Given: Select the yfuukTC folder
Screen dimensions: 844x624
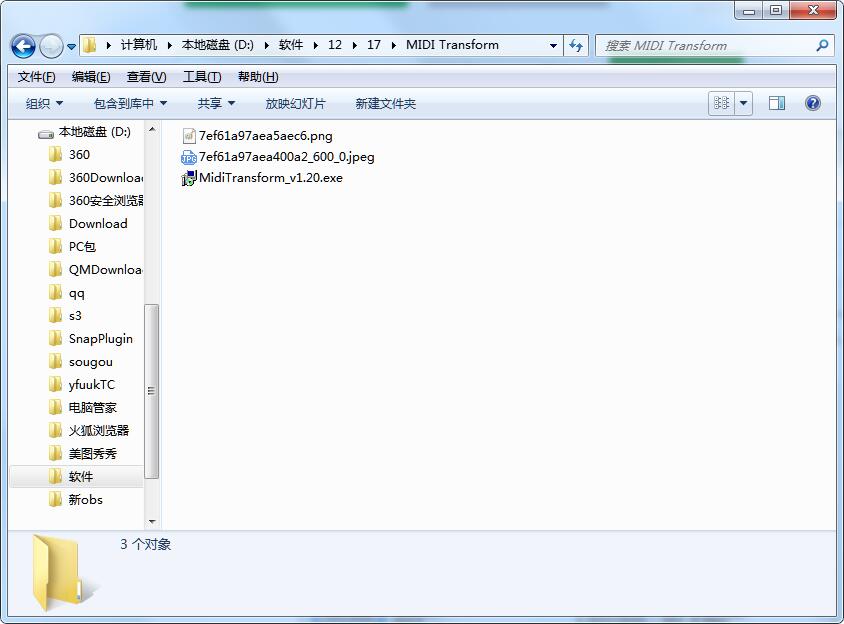Looking at the screenshot, I should [92, 385].
